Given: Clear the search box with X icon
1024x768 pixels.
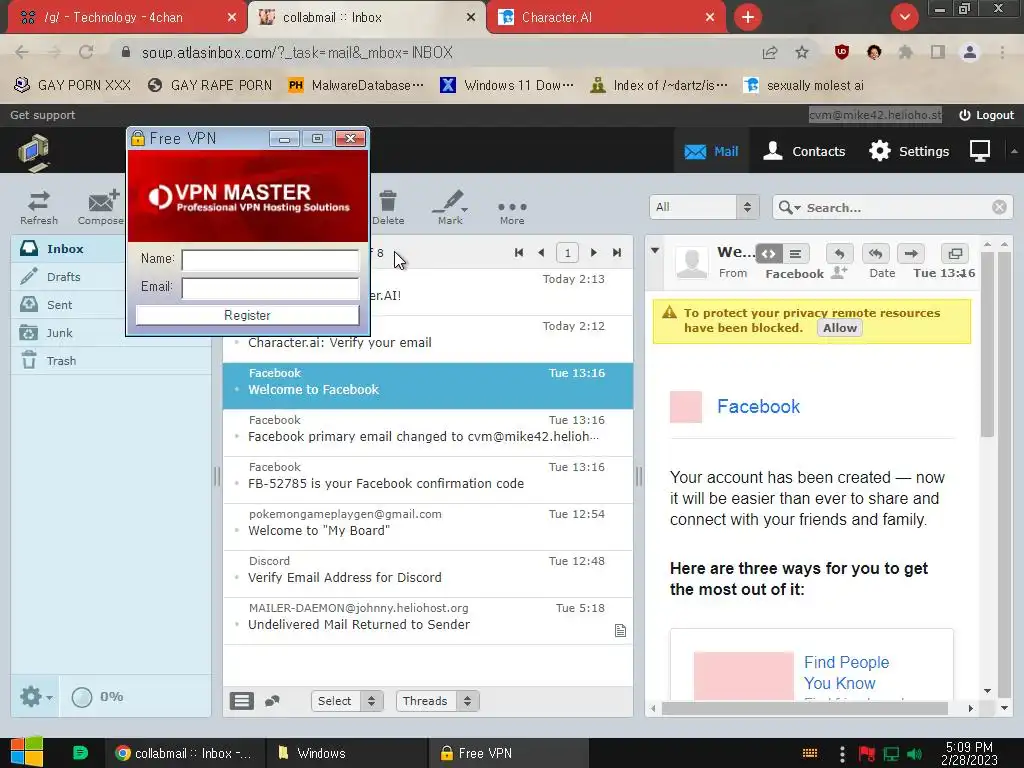Looking at the screenshot, I should tap(999, 207).
